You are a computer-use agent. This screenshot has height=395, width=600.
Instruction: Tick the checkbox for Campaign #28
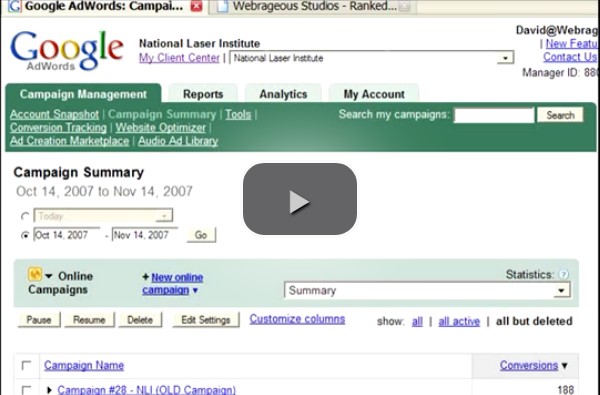click(26, 390)
